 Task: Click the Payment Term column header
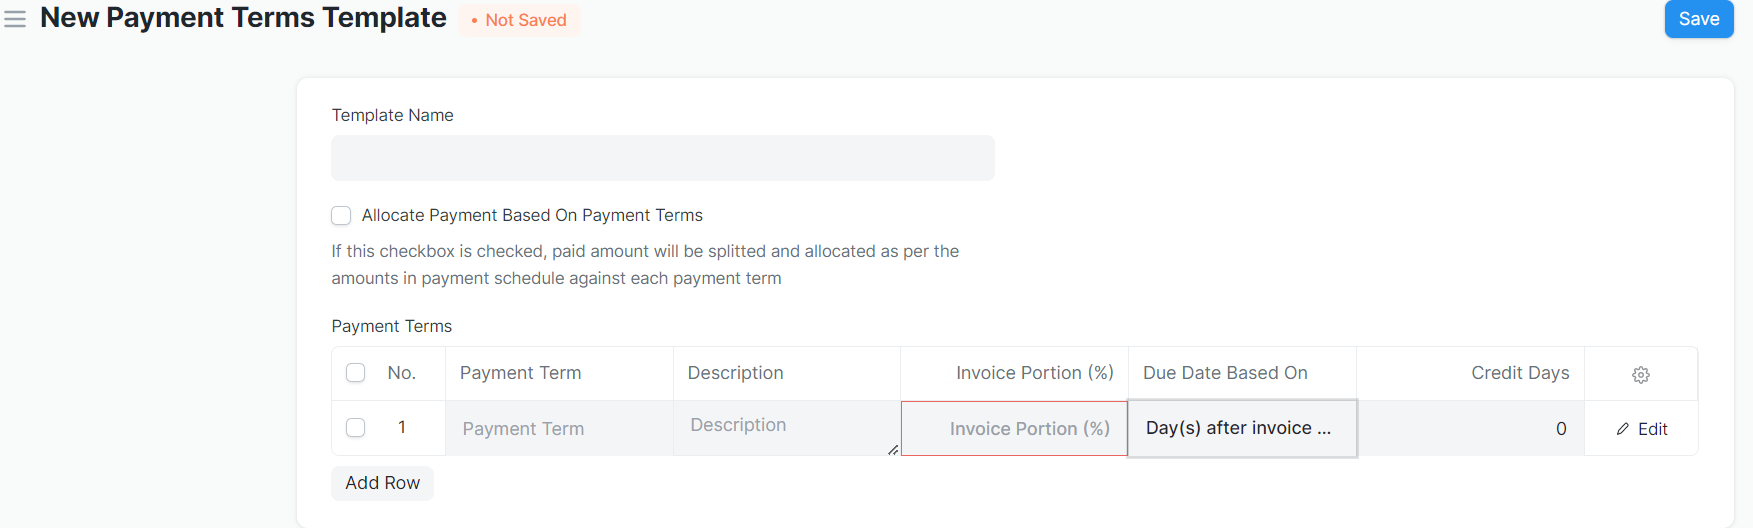pyautogui.click(x=520, y=373)
